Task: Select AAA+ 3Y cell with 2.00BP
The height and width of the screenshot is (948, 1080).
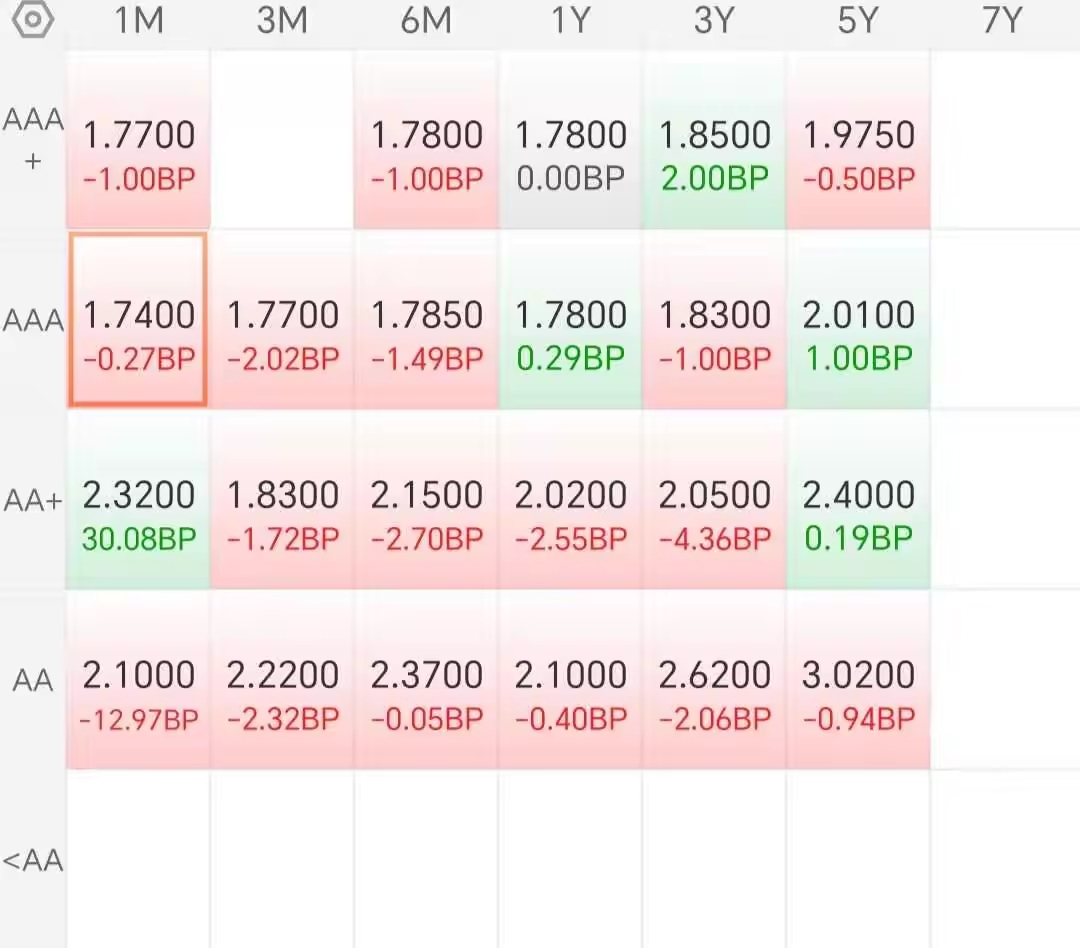Action: [x=714, y=140]
